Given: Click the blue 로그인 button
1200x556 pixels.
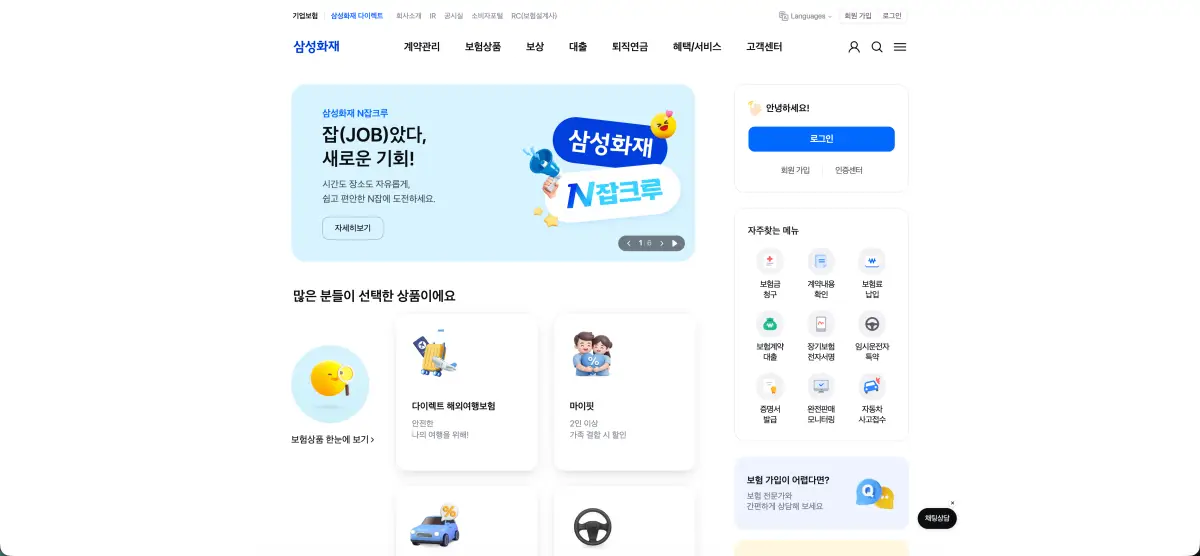Looking at the screenshot, I should click(x=821, y=139).
